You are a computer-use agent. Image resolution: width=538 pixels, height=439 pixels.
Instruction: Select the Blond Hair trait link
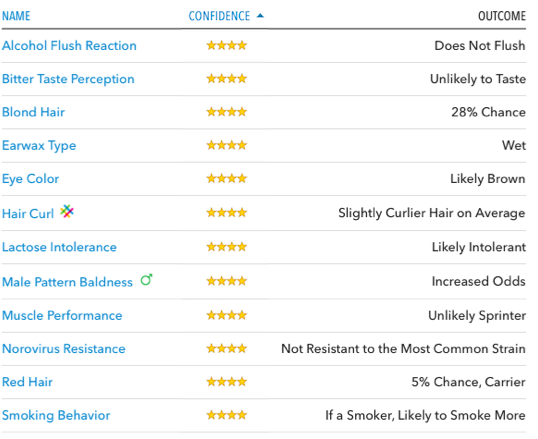[x=33, y=112]
